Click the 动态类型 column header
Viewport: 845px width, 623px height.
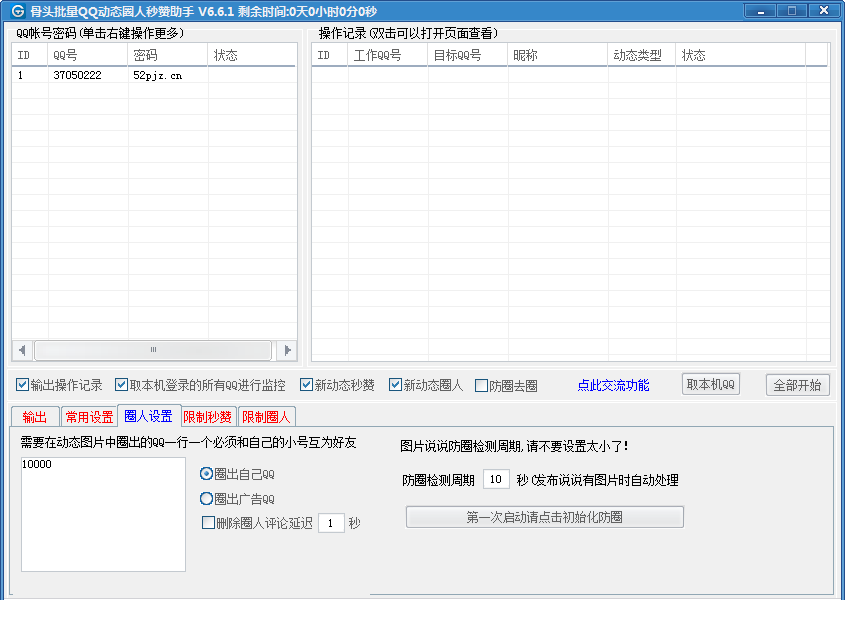click(x=642, y=55)
